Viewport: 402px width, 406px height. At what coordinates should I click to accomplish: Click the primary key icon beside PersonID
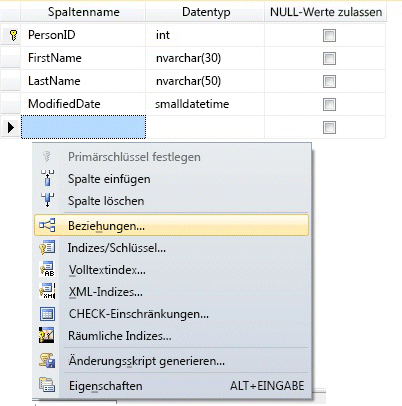tap(13, 35)
